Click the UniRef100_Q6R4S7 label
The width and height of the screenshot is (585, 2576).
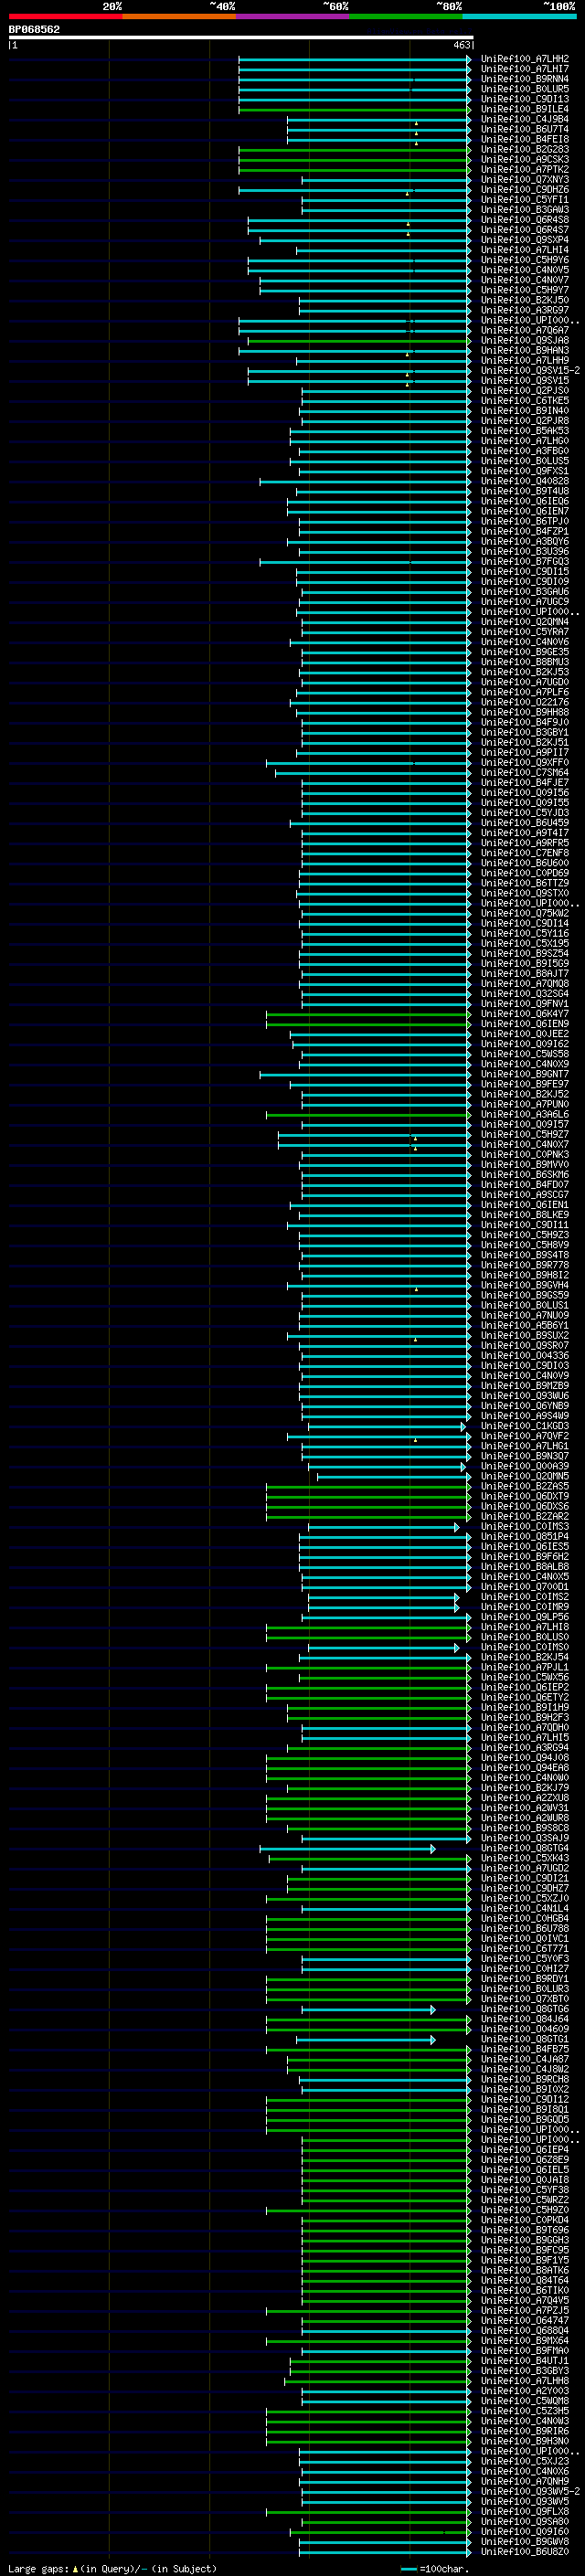click(x=525, y=230)
